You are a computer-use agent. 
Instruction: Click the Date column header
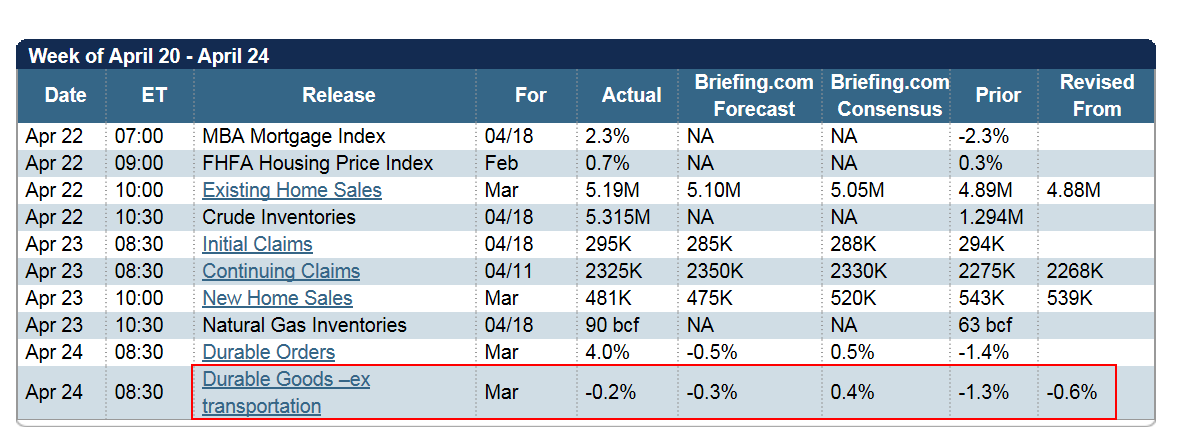[66, 95]
